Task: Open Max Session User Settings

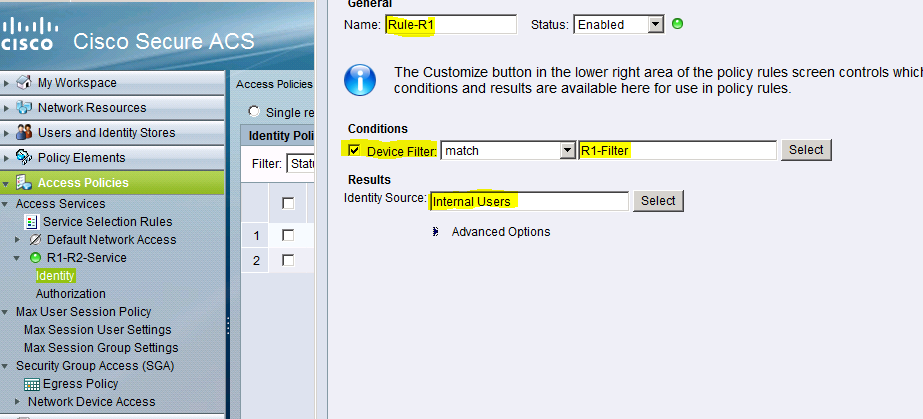Action: point(98,330)
